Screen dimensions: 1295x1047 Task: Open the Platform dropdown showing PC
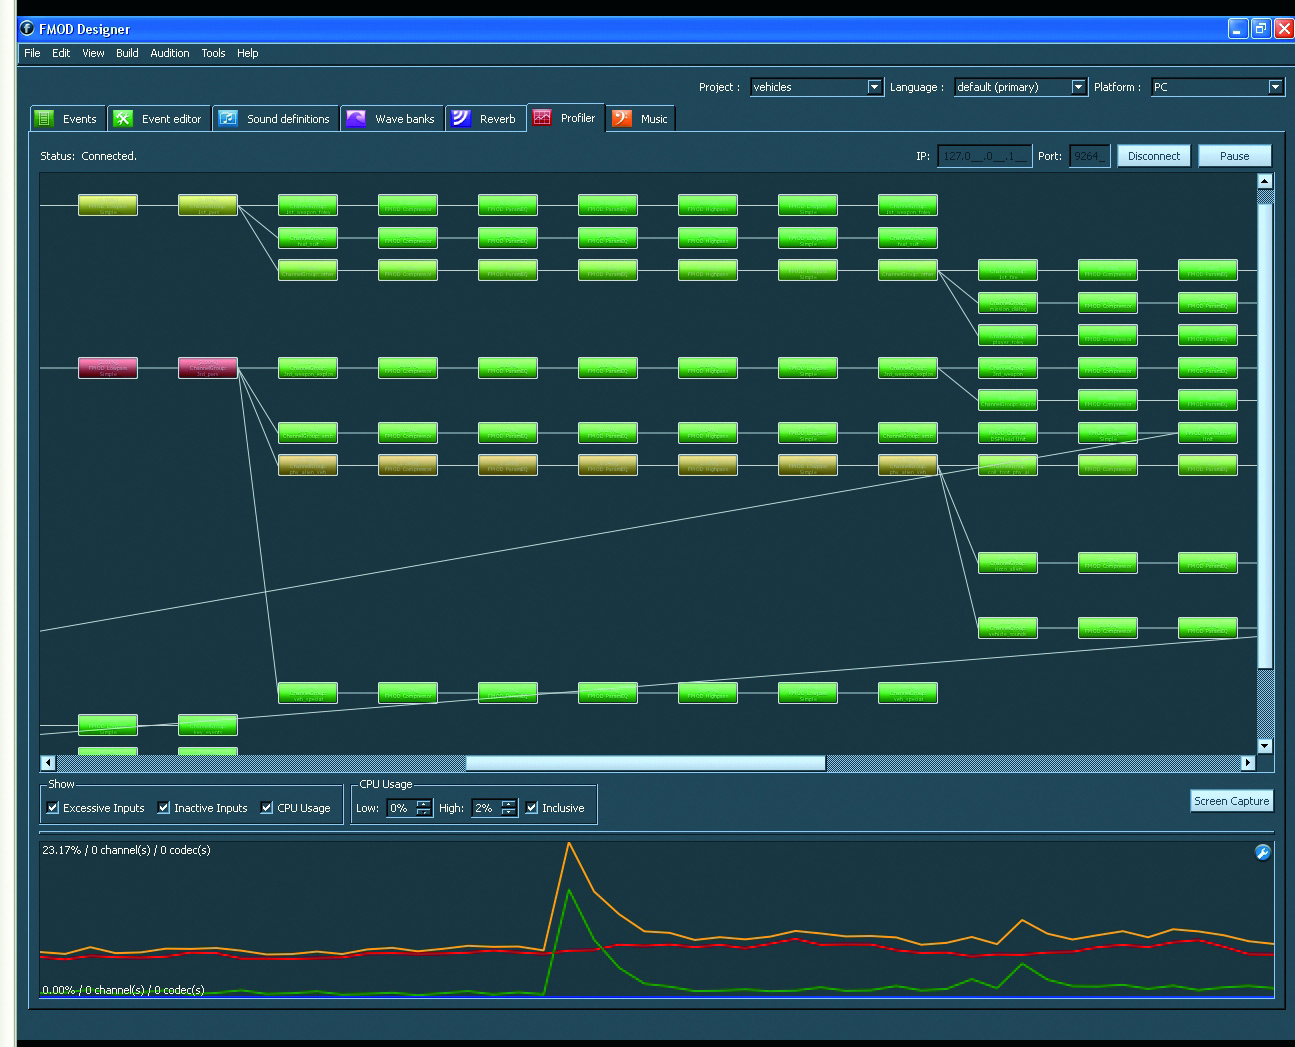tap(1275, 87)
